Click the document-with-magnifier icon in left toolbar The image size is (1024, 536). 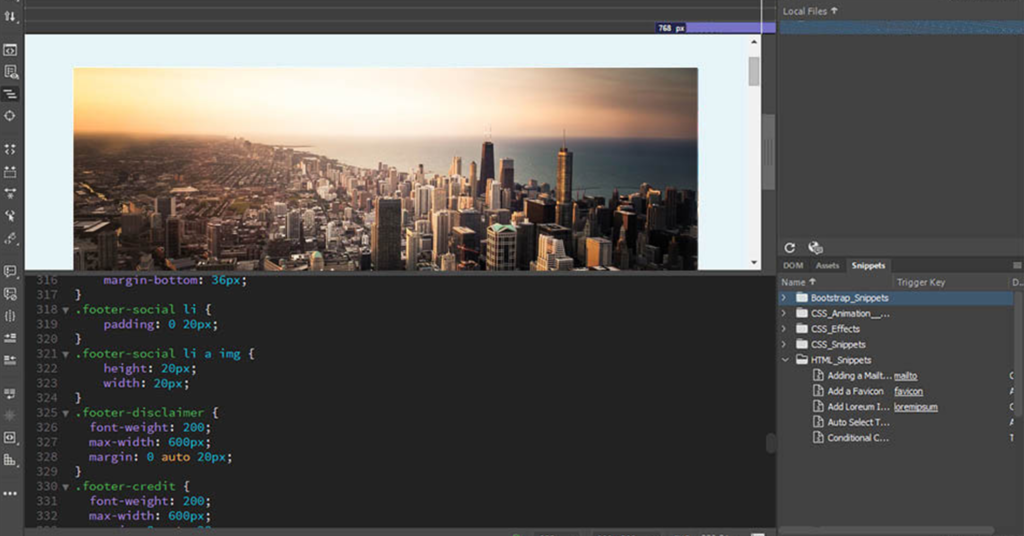[10, 72]
